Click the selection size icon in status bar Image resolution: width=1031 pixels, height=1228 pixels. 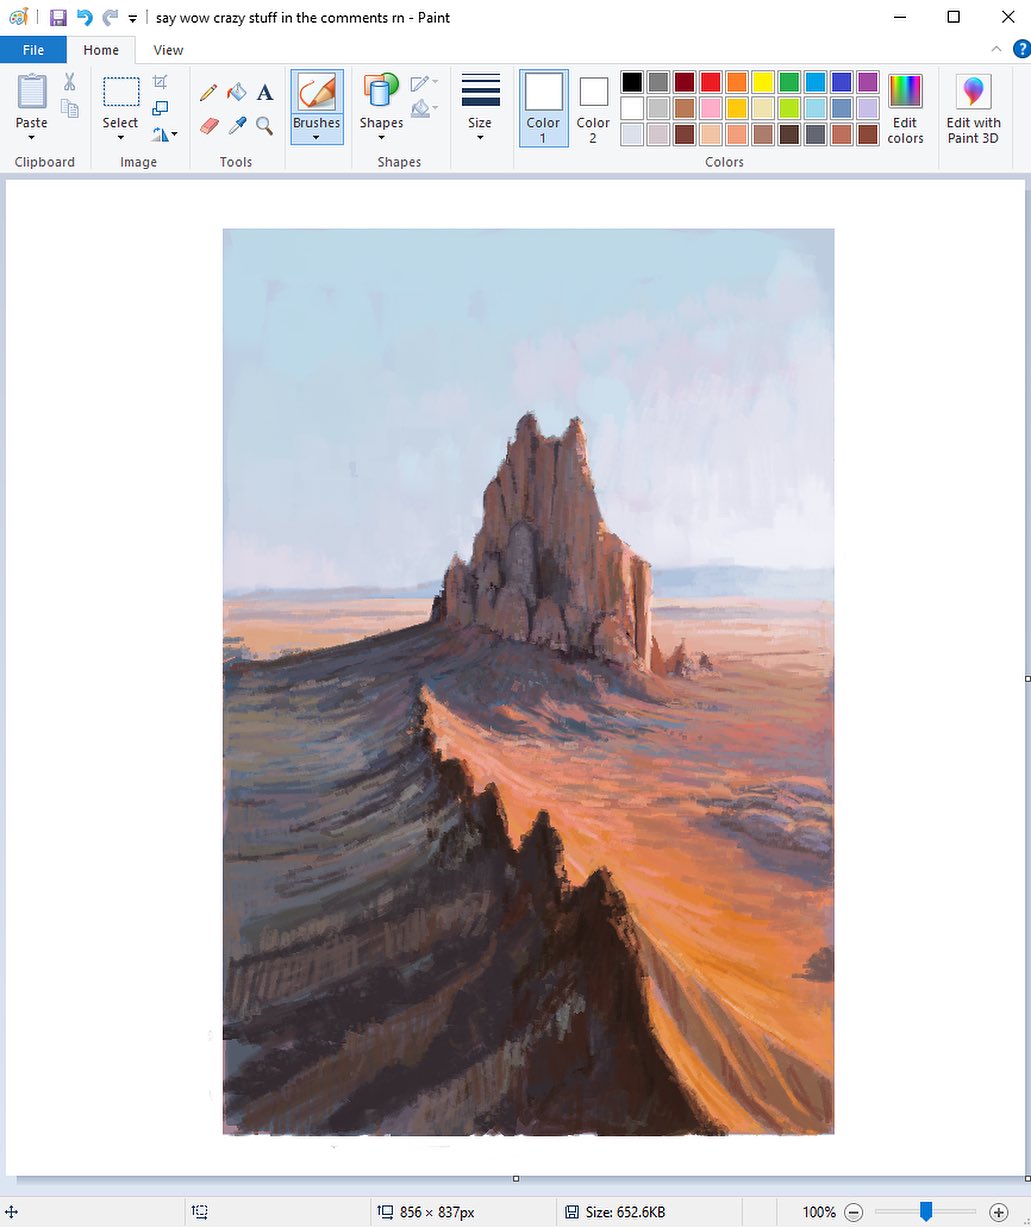tap(200, 1212)
